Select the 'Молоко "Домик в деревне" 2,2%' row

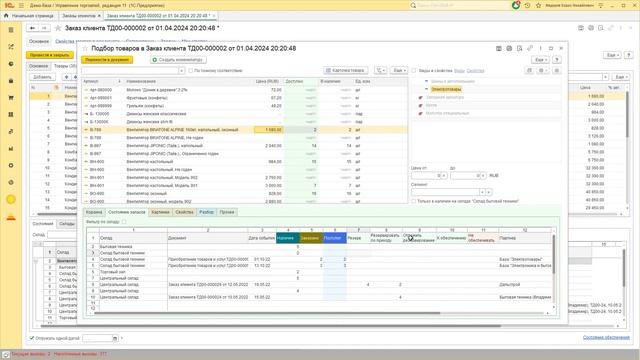[x=244, y=90]
